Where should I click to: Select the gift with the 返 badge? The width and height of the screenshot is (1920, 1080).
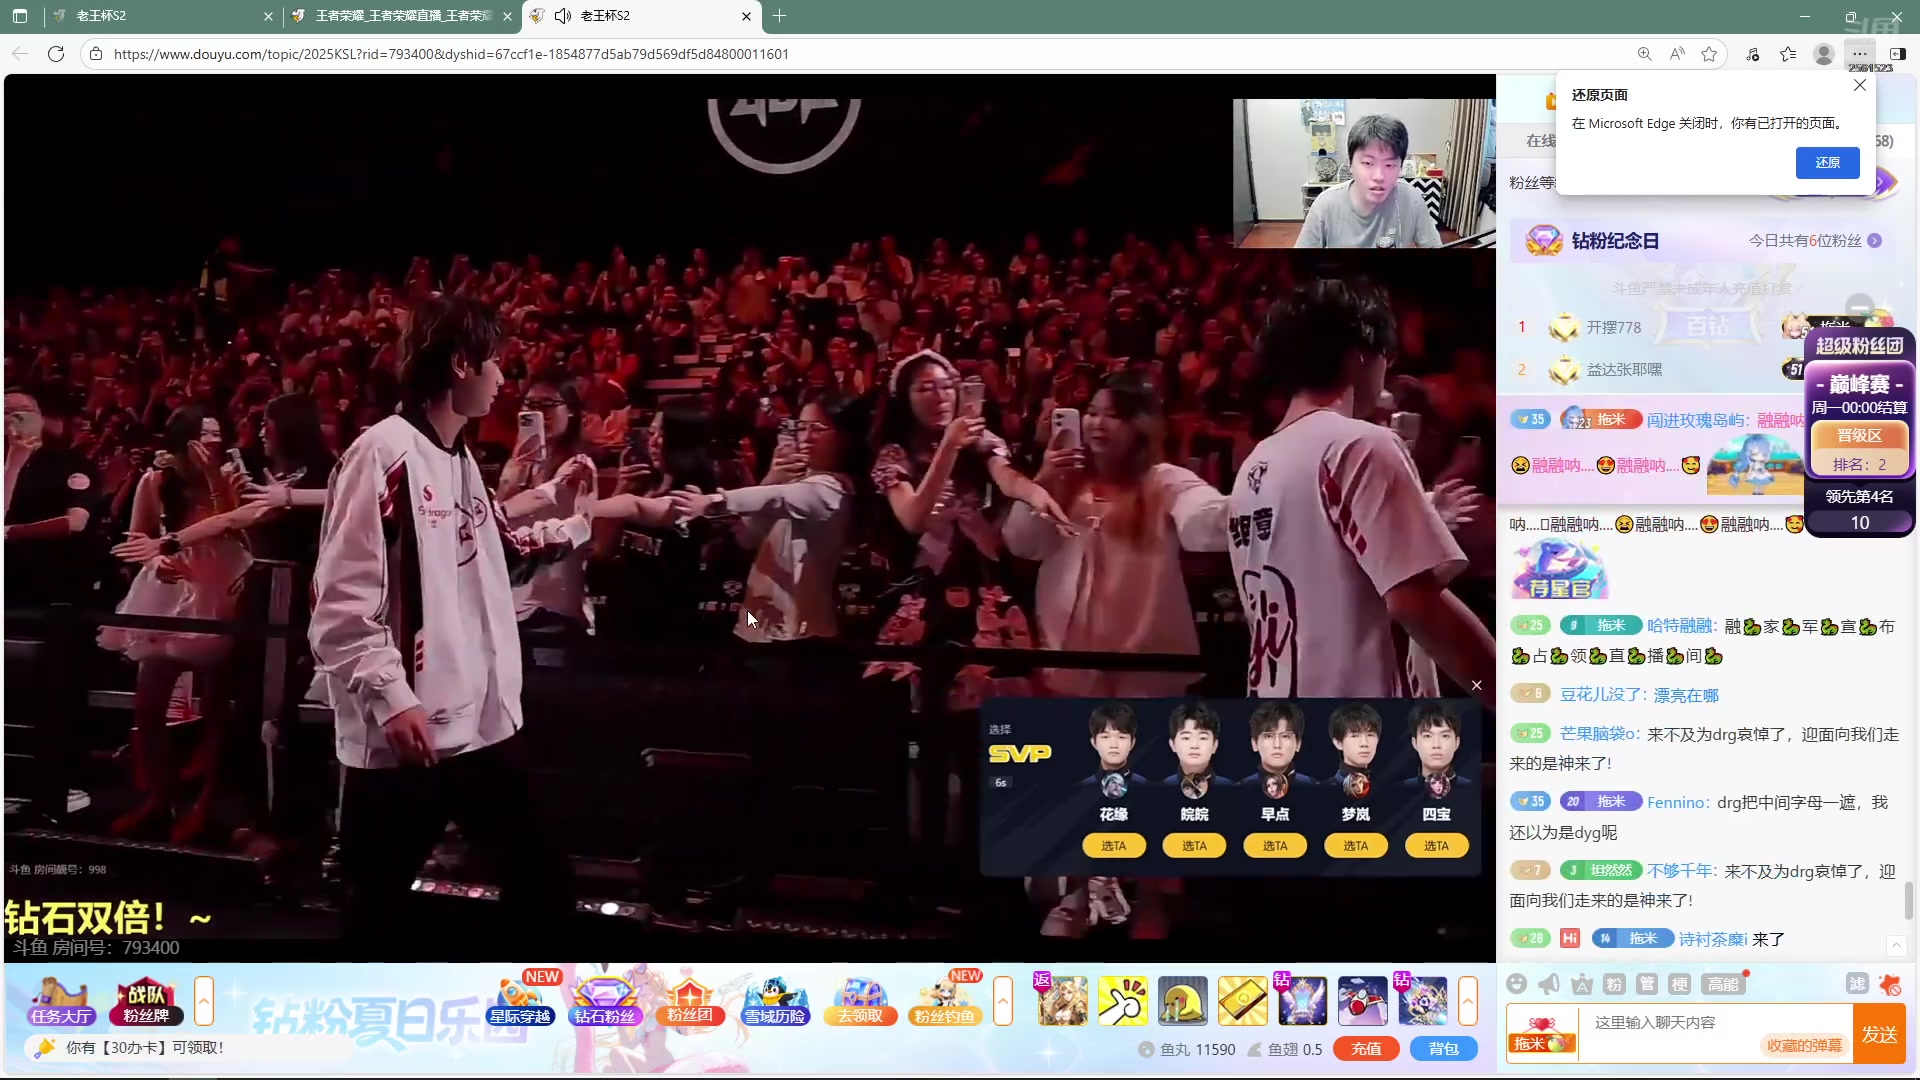1061,1001
